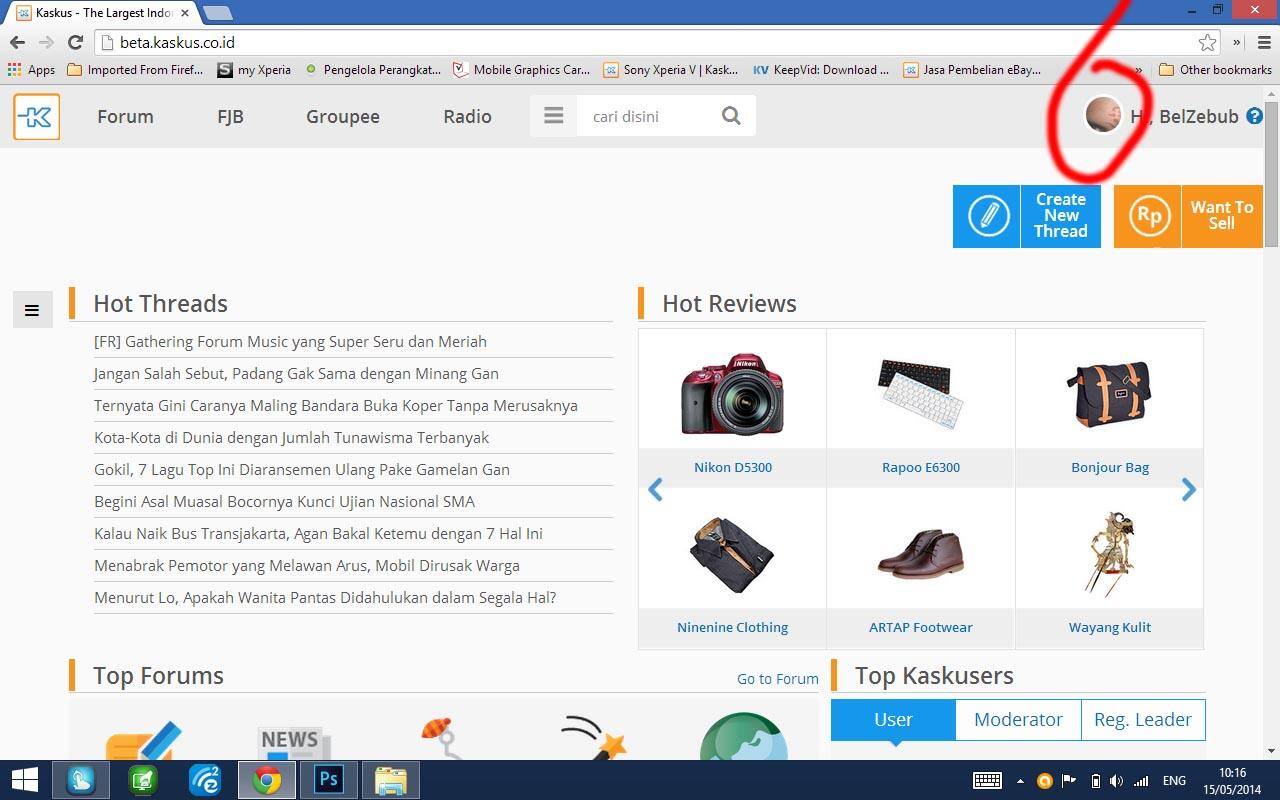Open Photoshop from the taskbar
This screenshot has width=1280, height=800.
point(329,780)
